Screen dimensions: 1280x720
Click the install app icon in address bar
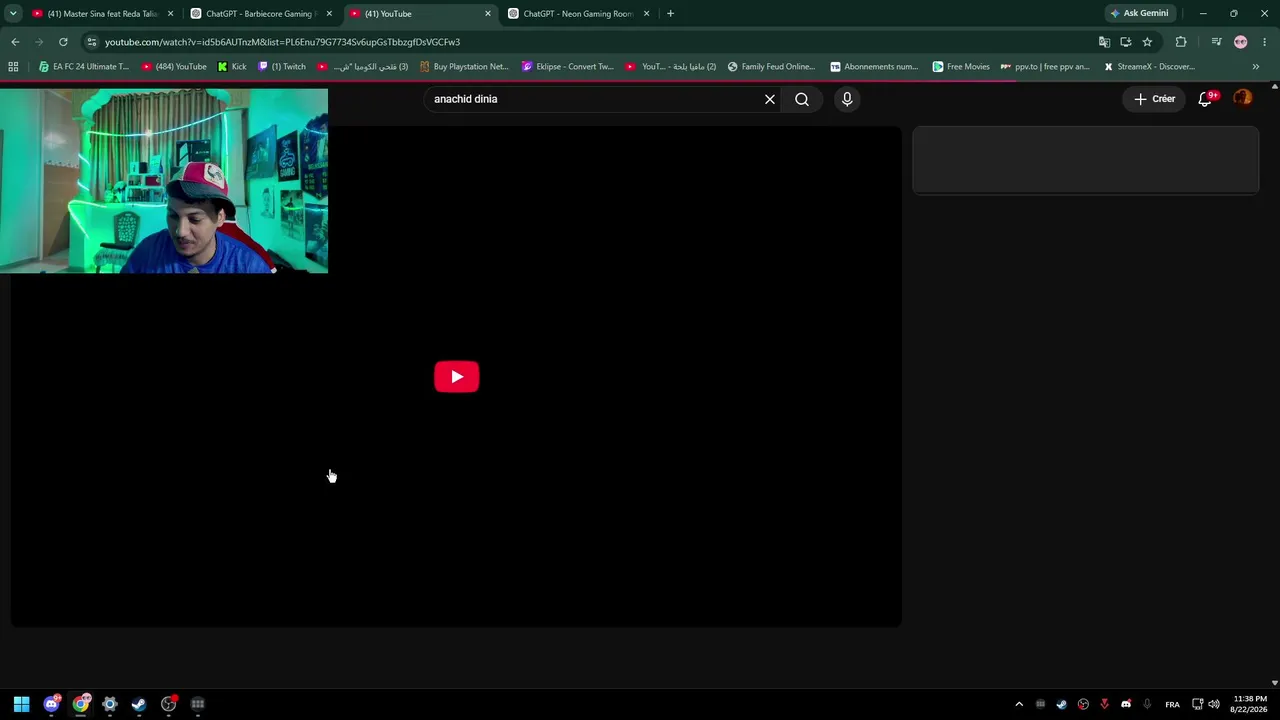[1126, 42]
